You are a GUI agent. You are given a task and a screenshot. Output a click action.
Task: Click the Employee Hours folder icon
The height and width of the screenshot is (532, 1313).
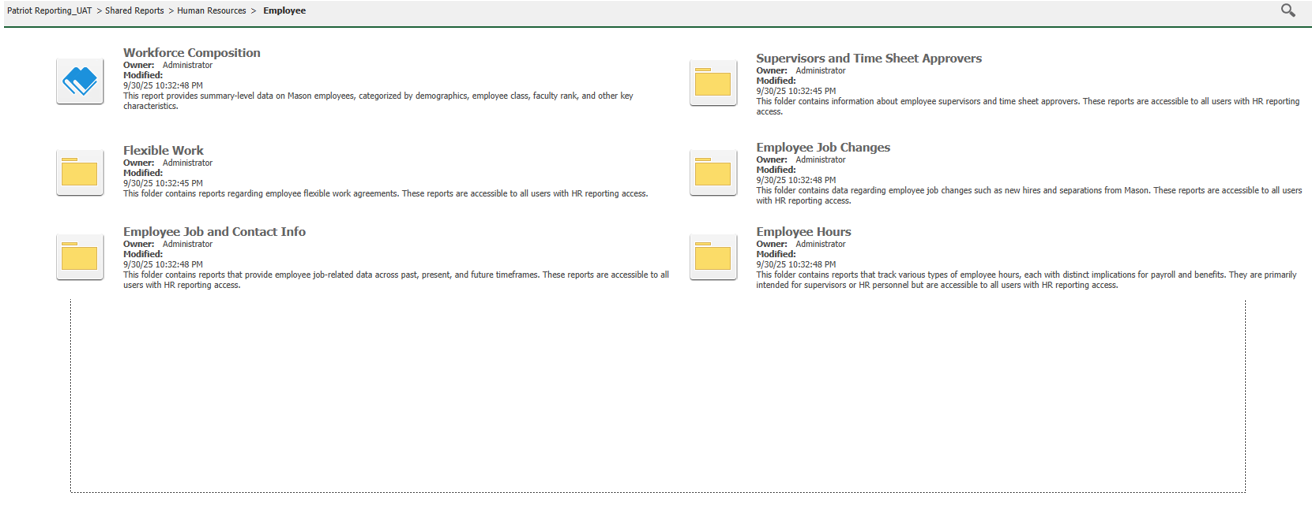(x=713, y=257)
